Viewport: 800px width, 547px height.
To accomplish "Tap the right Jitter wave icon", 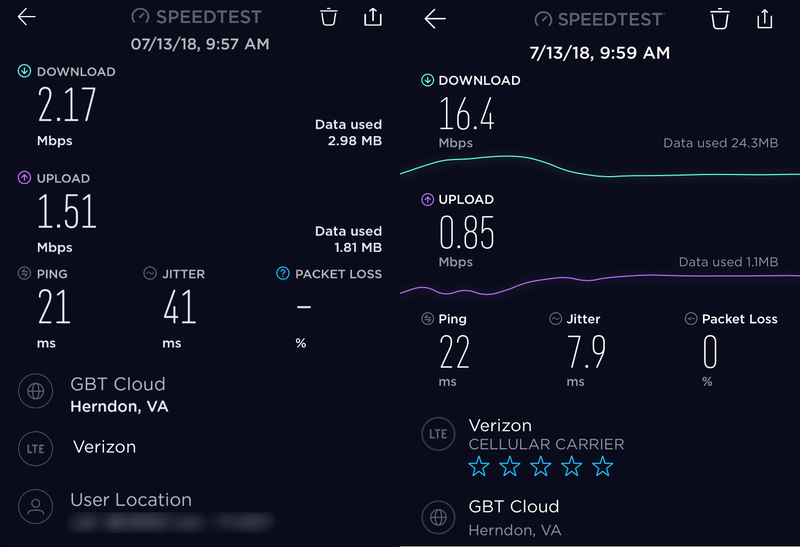I will pos(555,319).
